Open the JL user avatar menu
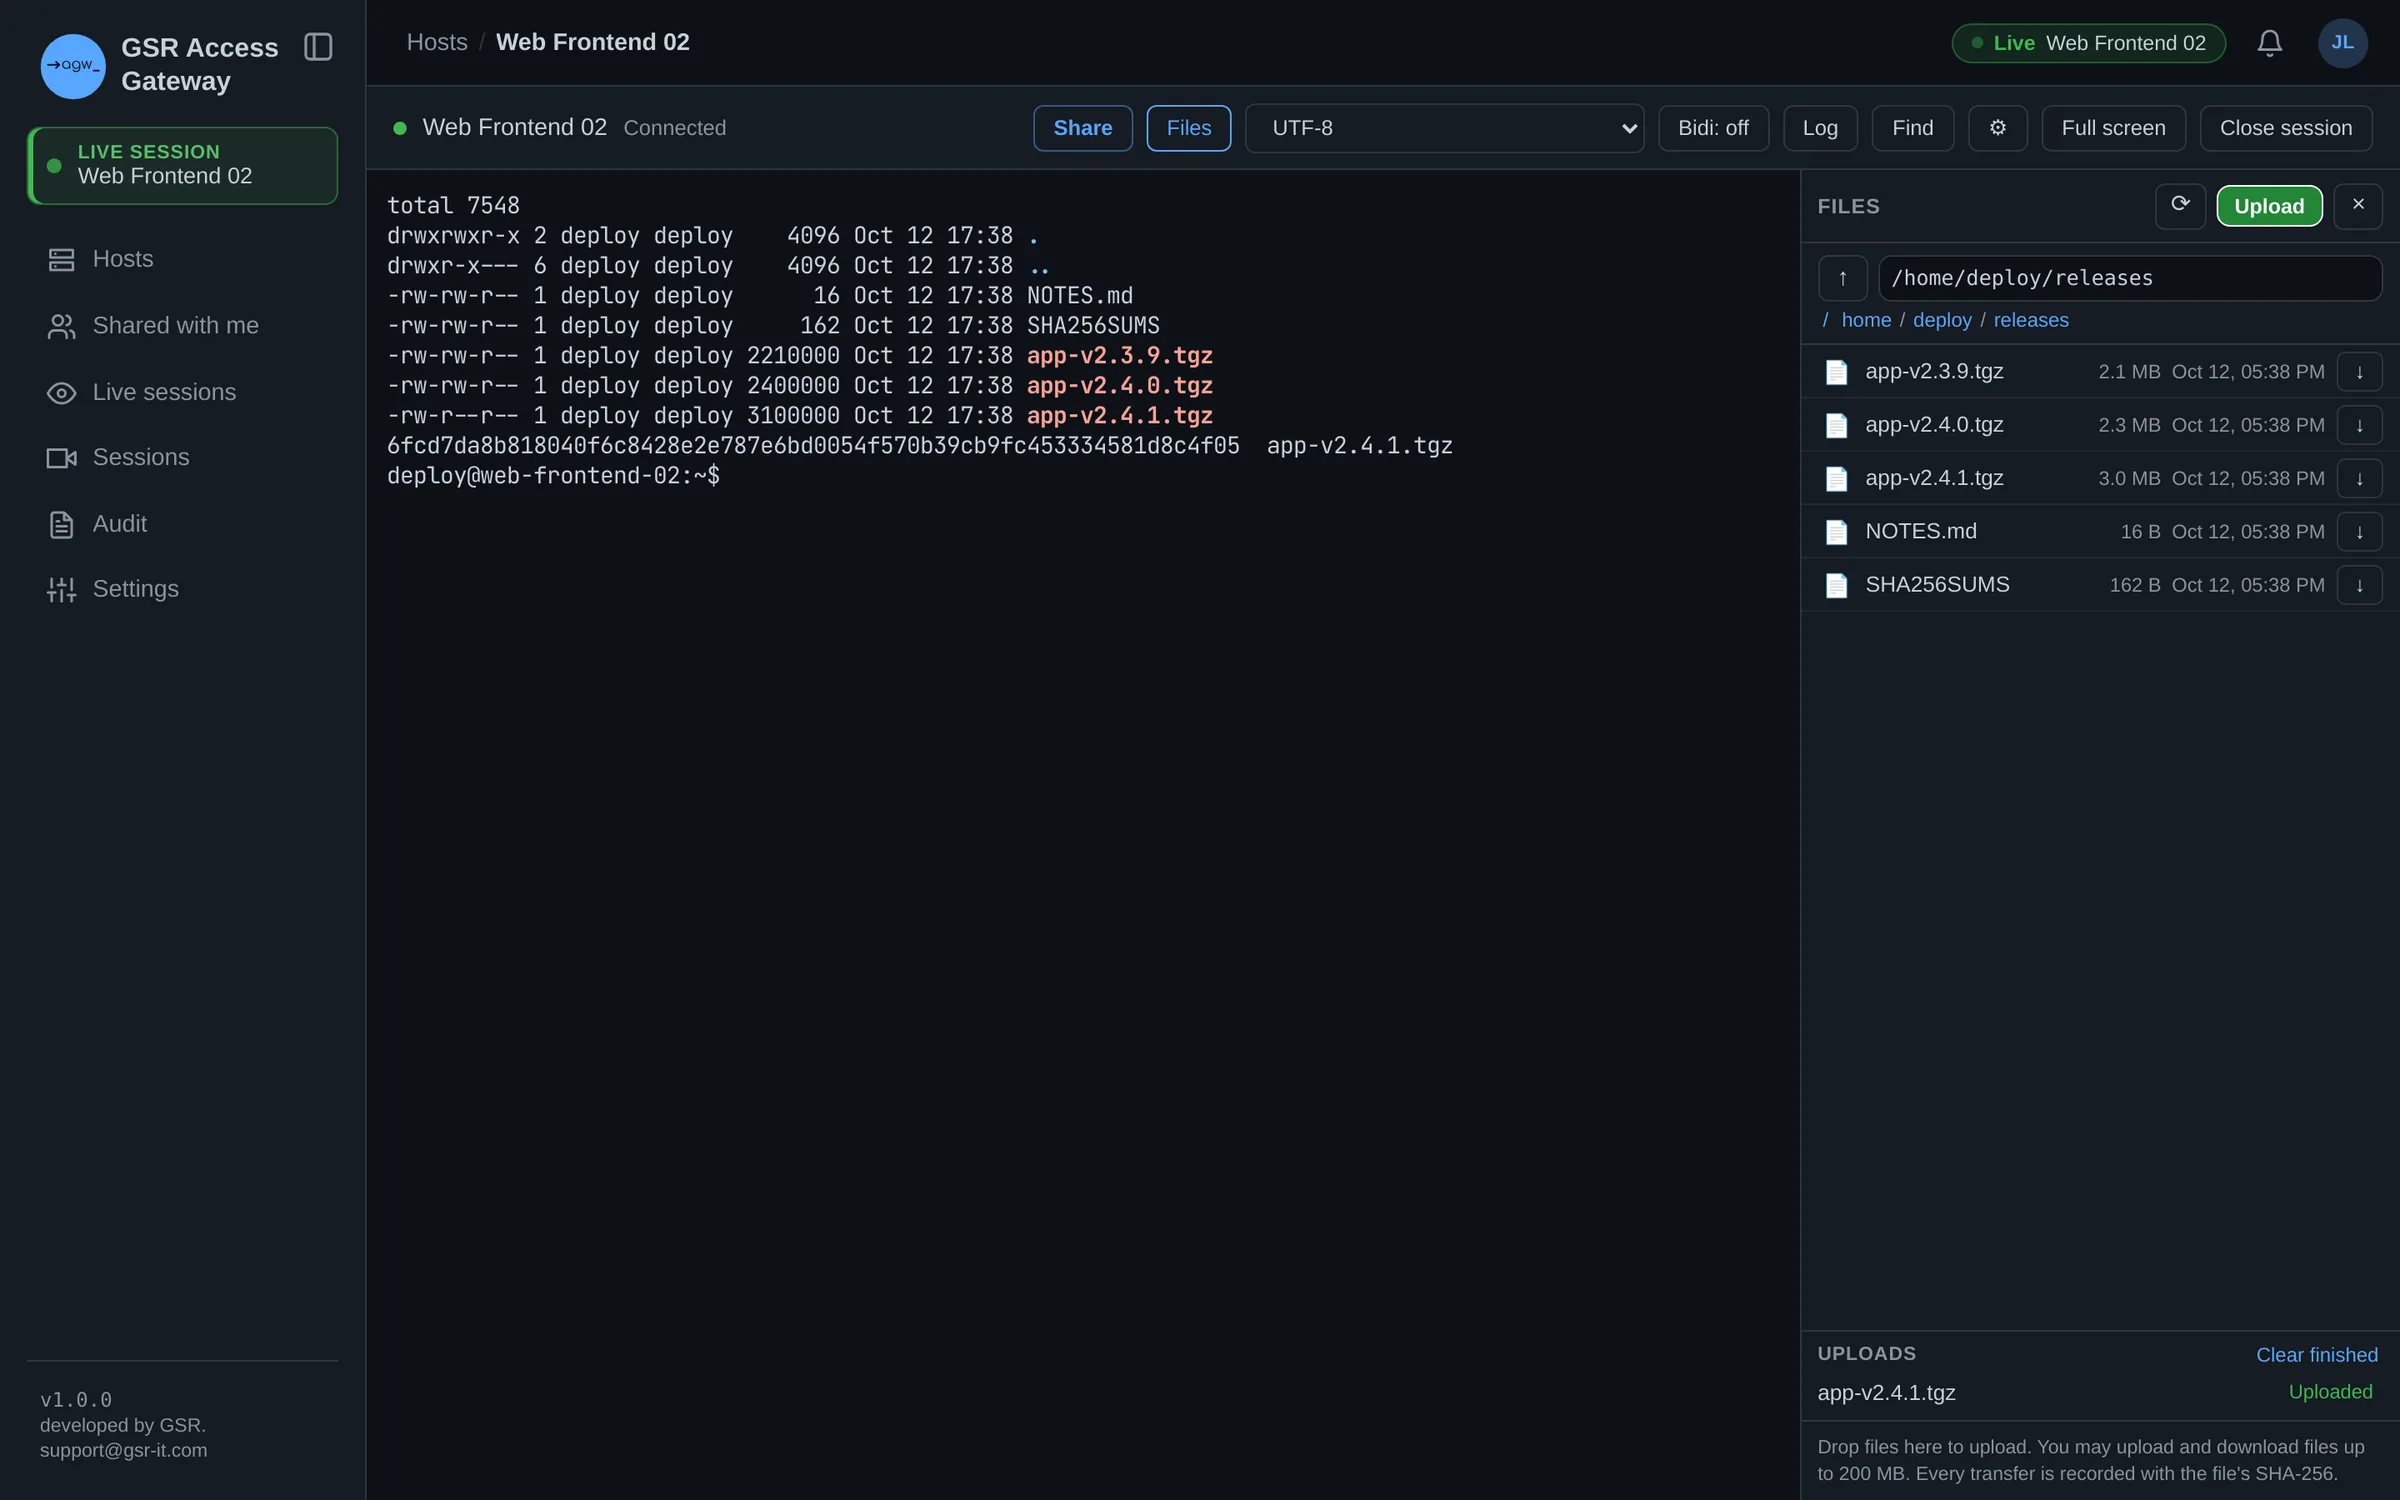The height and width of the screenshot is (1500, 2400). pos(2342,43)
